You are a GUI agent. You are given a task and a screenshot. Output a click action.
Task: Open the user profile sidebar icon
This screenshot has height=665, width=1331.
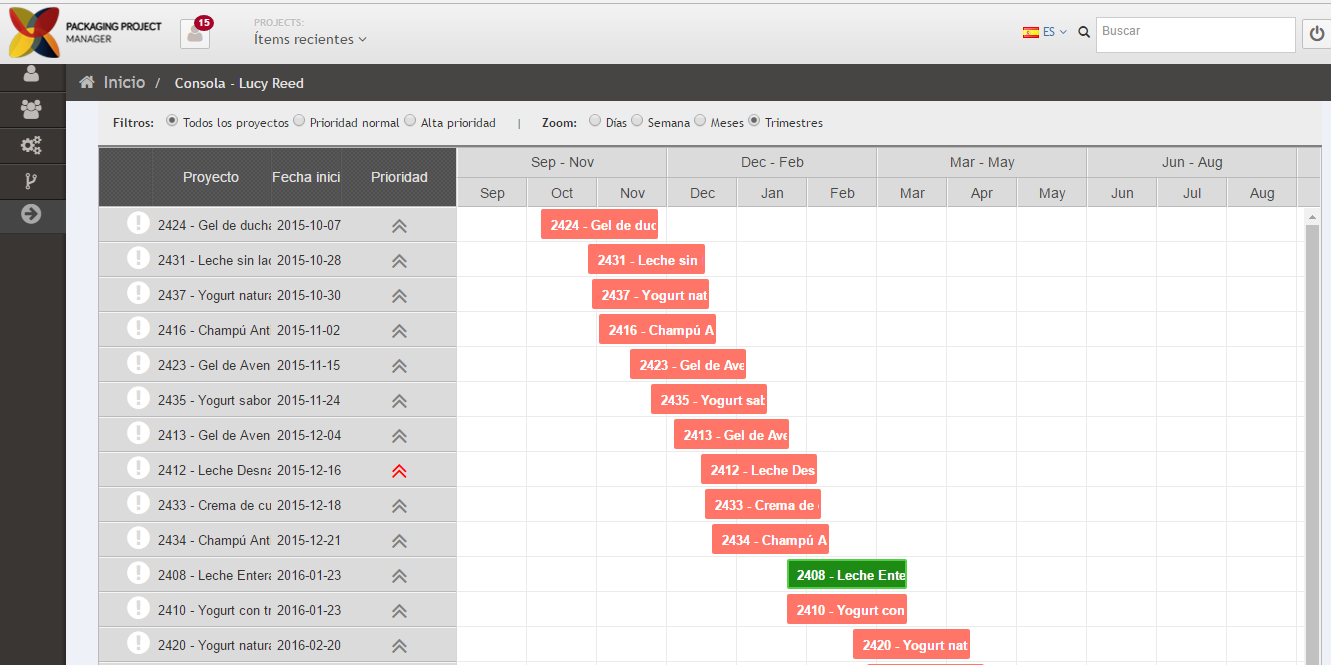point(31,75)
